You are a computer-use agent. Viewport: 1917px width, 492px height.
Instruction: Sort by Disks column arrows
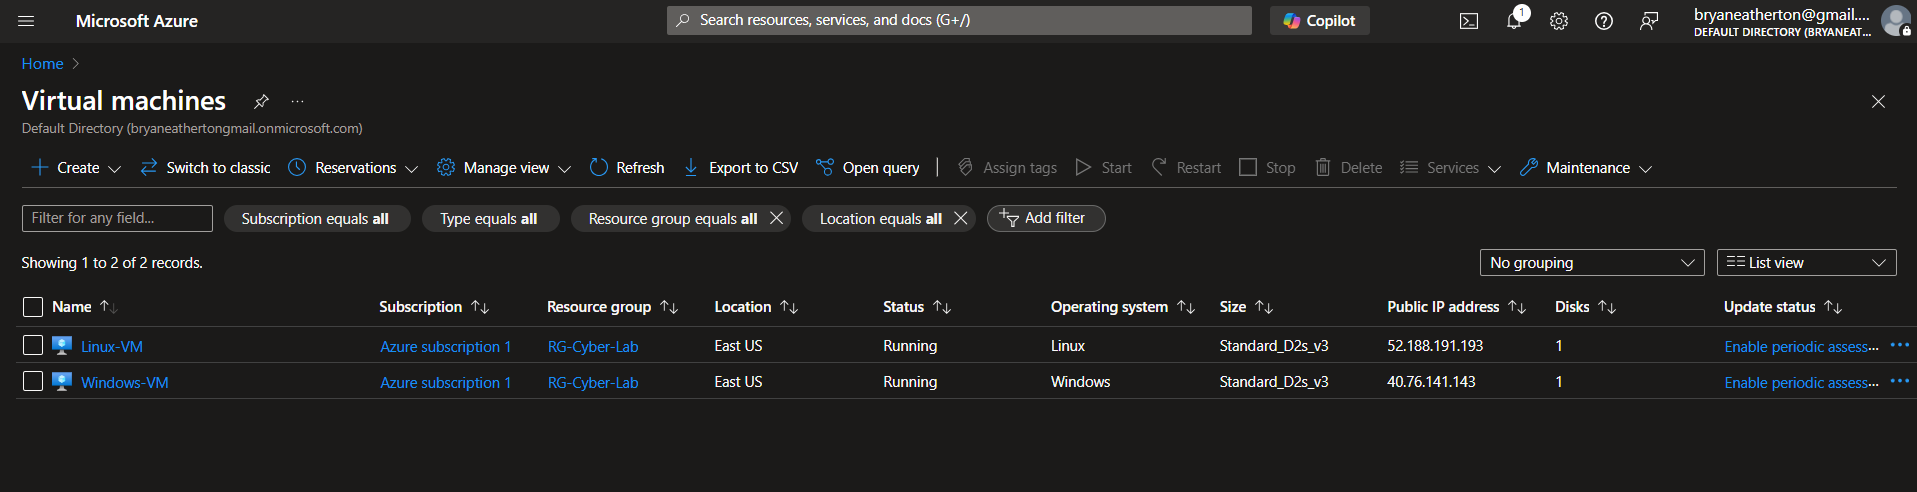(1607, 307)
